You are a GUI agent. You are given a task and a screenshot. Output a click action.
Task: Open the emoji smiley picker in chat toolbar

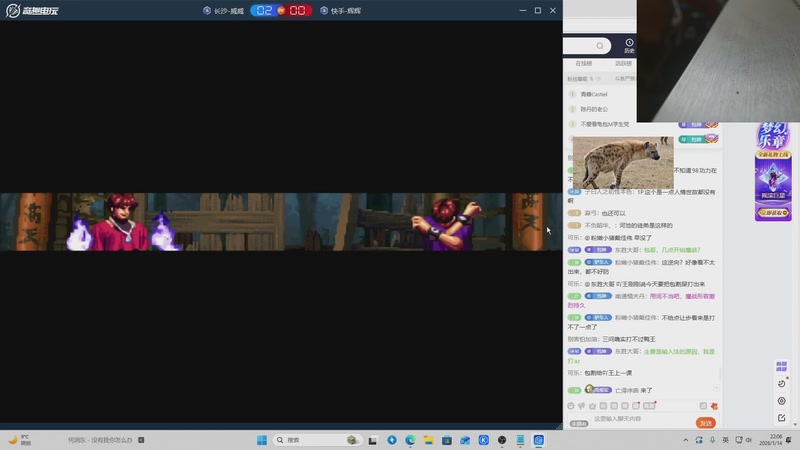pyautogui.click(x=571, y=406)
